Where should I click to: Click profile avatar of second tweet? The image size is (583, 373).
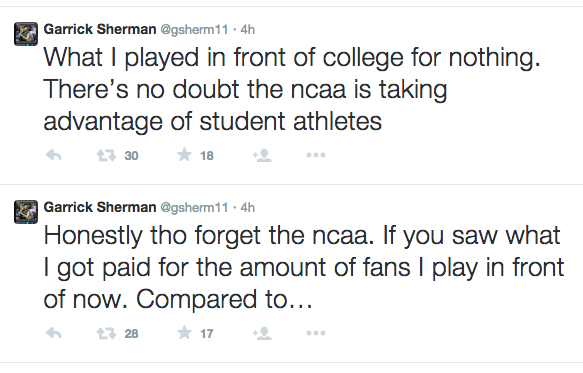point(26,212)
